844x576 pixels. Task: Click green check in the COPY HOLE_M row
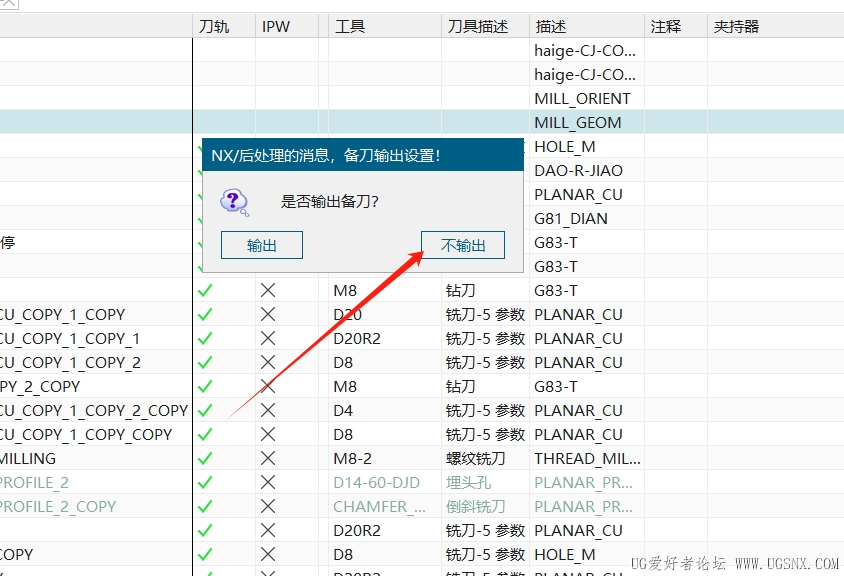tap(205, 554)
